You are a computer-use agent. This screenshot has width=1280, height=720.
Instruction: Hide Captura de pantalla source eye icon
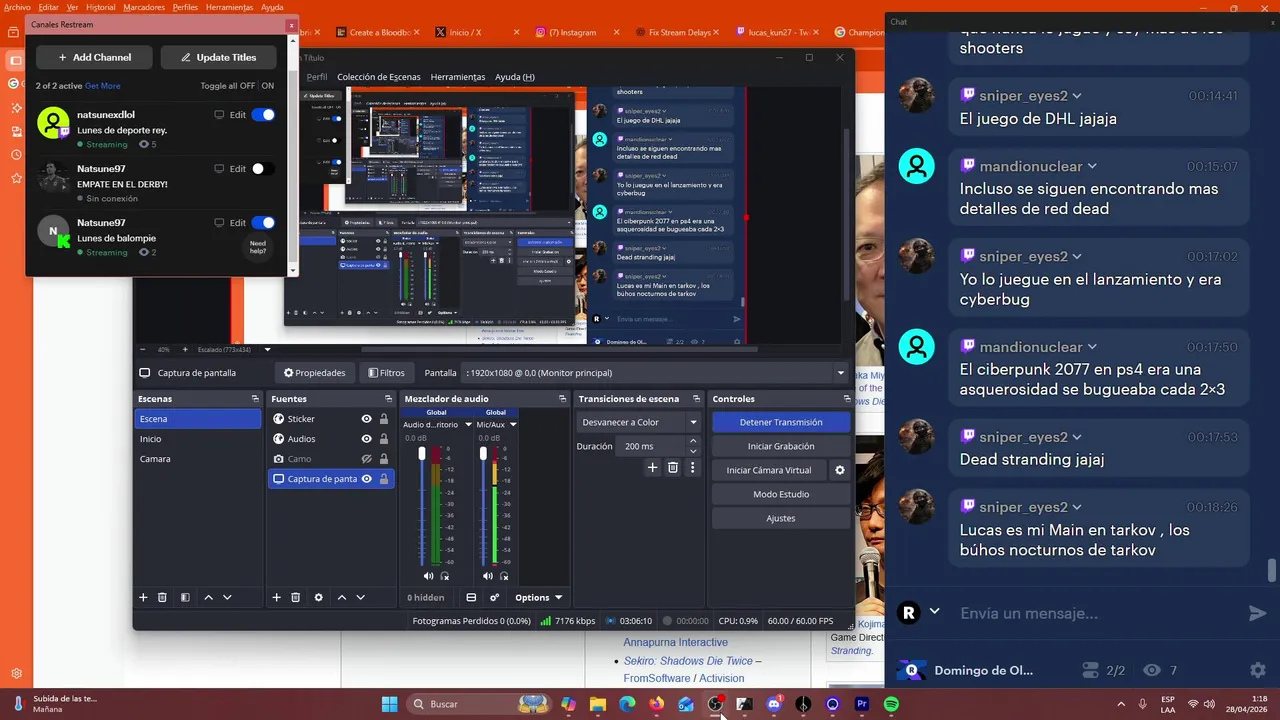(x=367, y=479)
